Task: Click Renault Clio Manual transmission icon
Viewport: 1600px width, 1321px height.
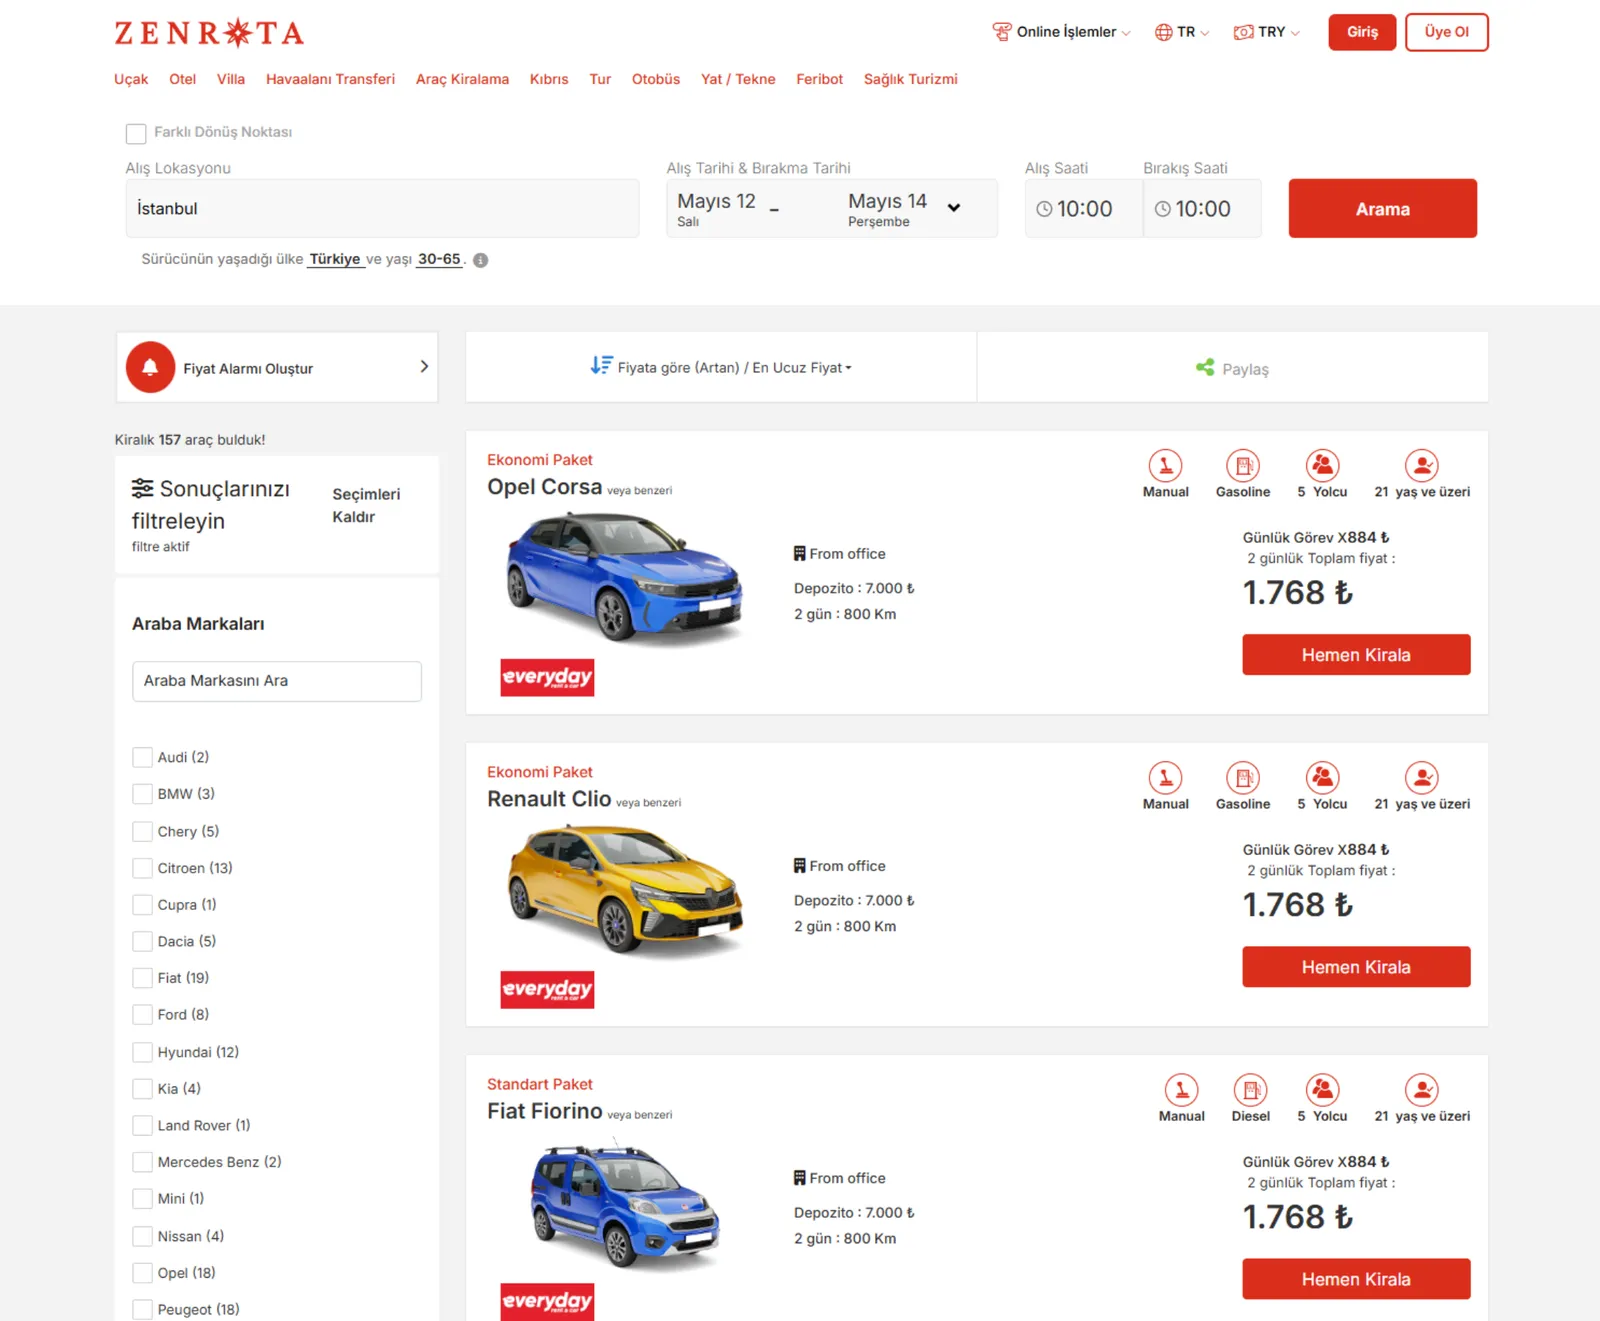Action: pos(1165,778)
